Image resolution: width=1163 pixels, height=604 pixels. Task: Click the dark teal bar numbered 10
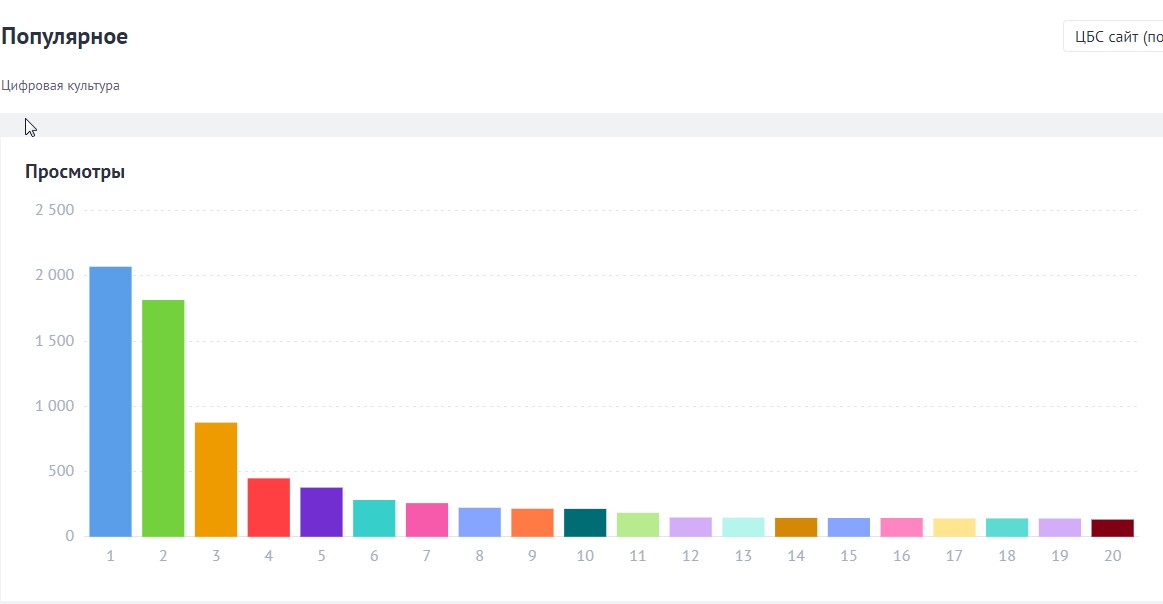click(585, 522)
